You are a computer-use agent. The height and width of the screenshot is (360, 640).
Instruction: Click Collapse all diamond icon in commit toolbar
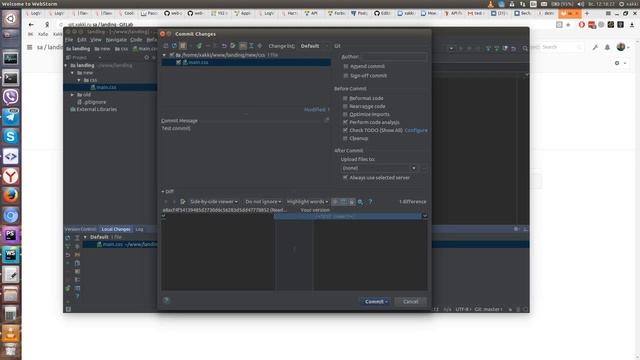click(x=260, y=46)
